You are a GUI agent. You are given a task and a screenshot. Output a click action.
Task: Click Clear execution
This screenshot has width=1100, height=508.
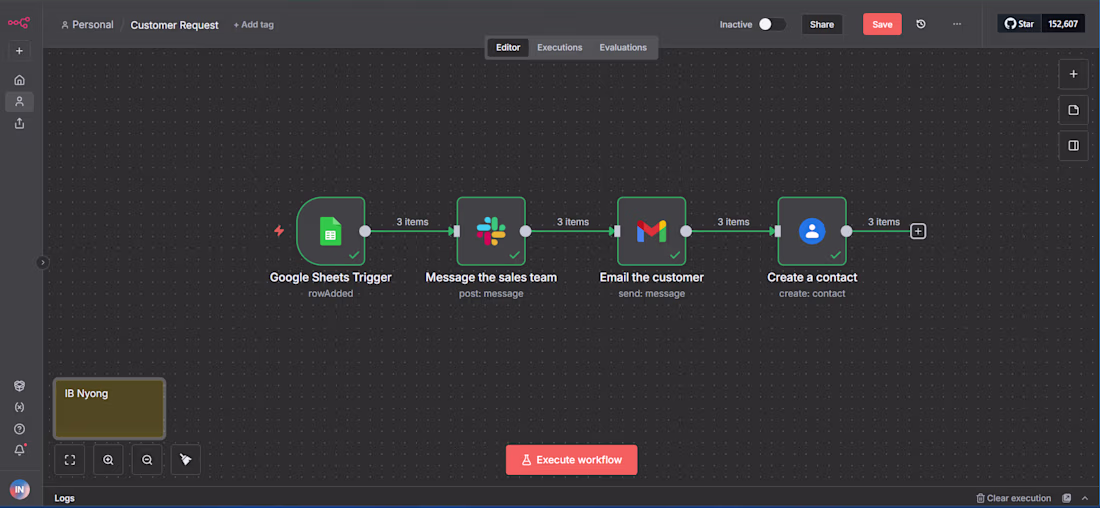[1014, 498]
